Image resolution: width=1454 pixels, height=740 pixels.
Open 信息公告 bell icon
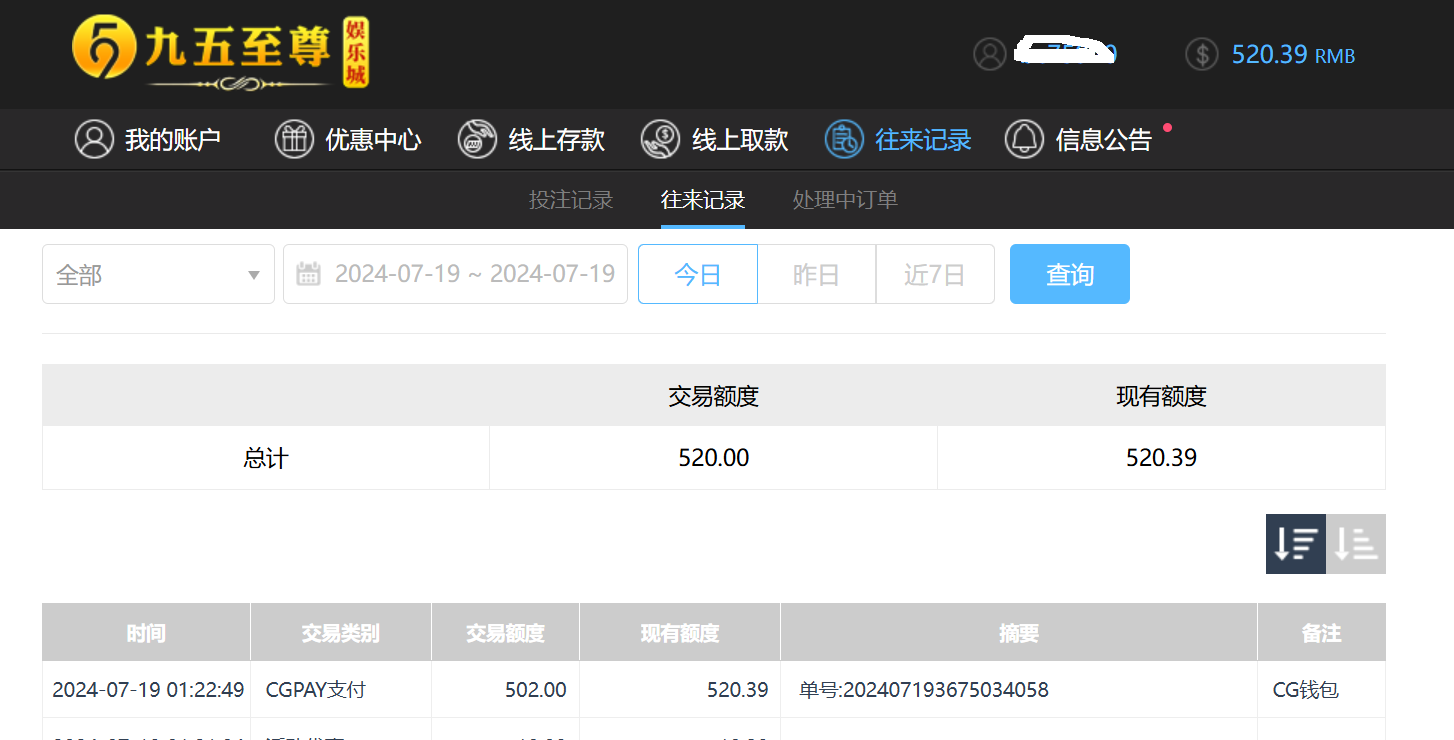pyautogui.click(x=1024, y=139)
